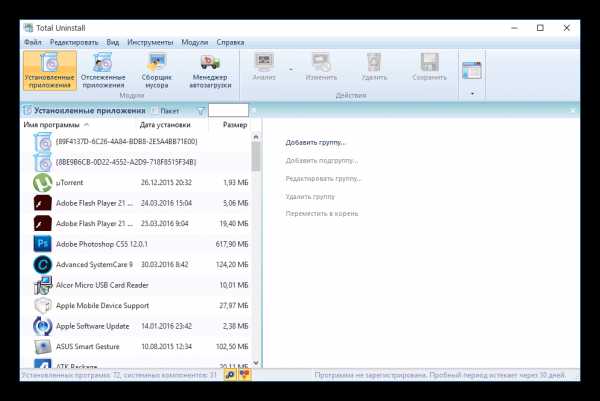Close the right panel with small X
The width and height of the screenshot is (600, 401).
[x=572, y=111]
